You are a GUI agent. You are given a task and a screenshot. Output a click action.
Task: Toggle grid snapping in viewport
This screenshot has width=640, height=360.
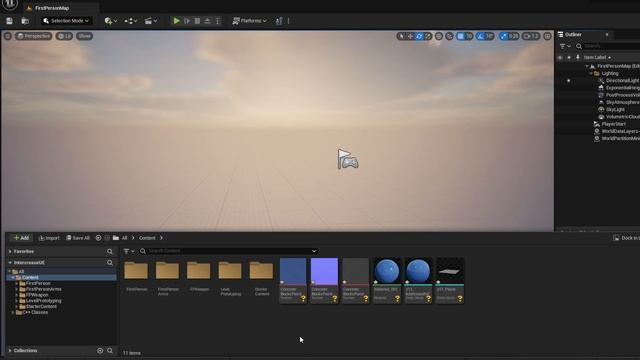click(460, 36)
